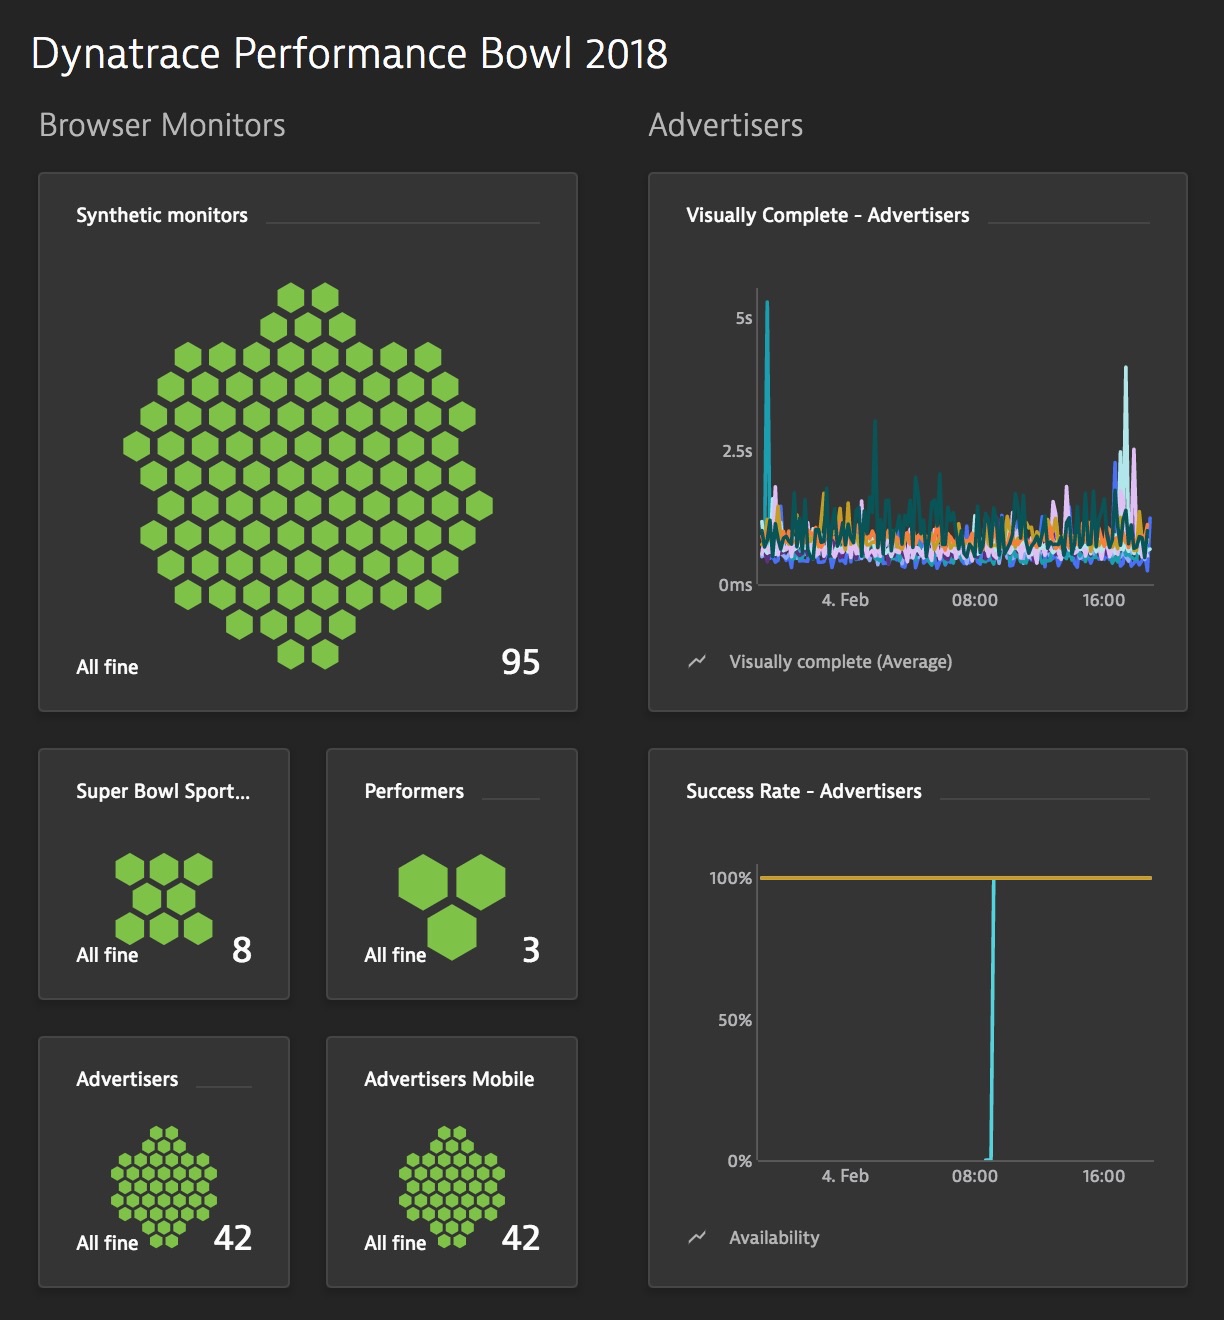
Task: Open the Super Bowl Sport... tile title
Action: coord(163,791)
